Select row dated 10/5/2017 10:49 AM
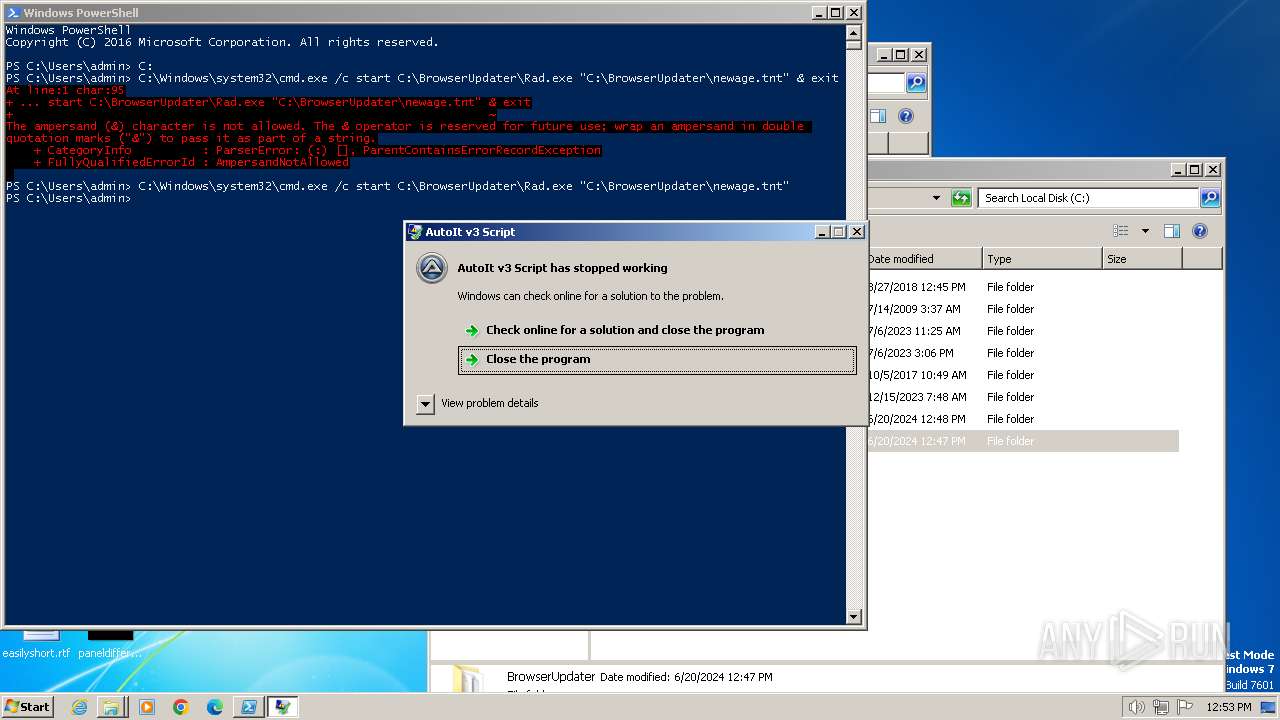 pyautogui.click(x=1022, y=375)
